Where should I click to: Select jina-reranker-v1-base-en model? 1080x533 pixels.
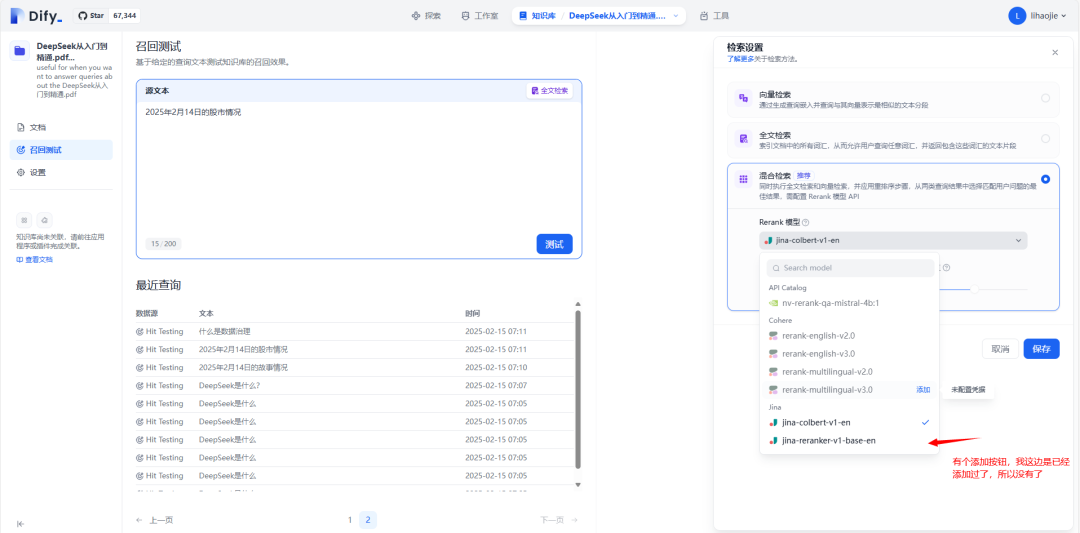tap(849, 441)
